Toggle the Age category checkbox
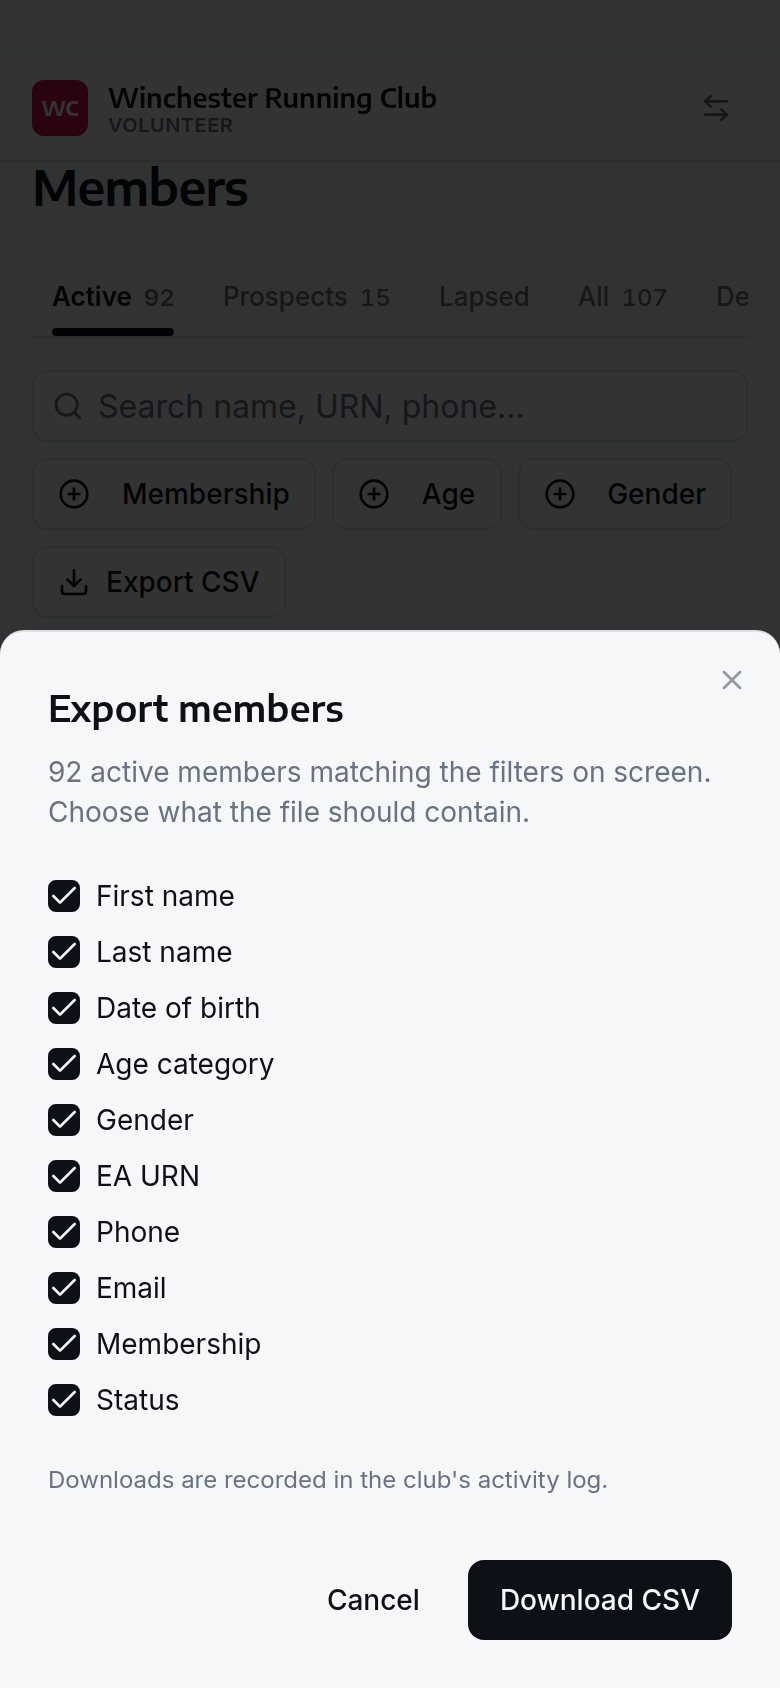The height and width of the screenshot is (1688, 780). coord(64,1064)
